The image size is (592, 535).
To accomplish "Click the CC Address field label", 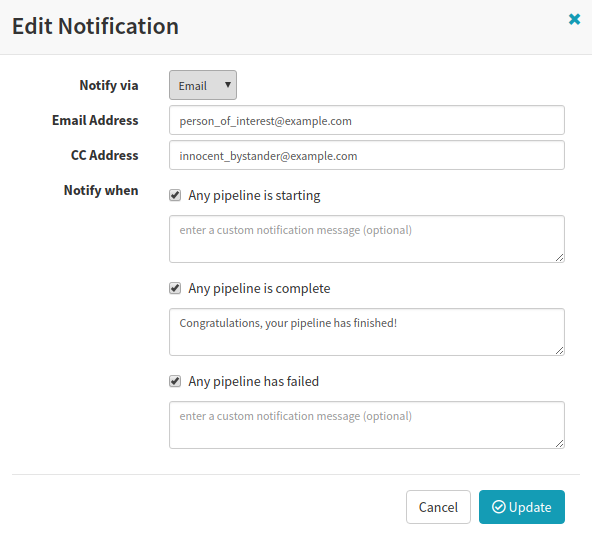I will click(105, 155).
